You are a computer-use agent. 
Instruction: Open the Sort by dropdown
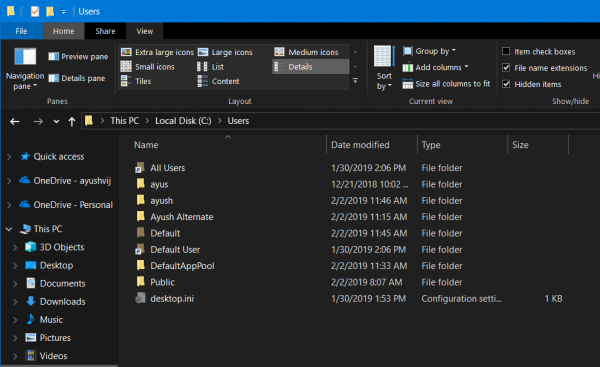[x=384, y=68]
